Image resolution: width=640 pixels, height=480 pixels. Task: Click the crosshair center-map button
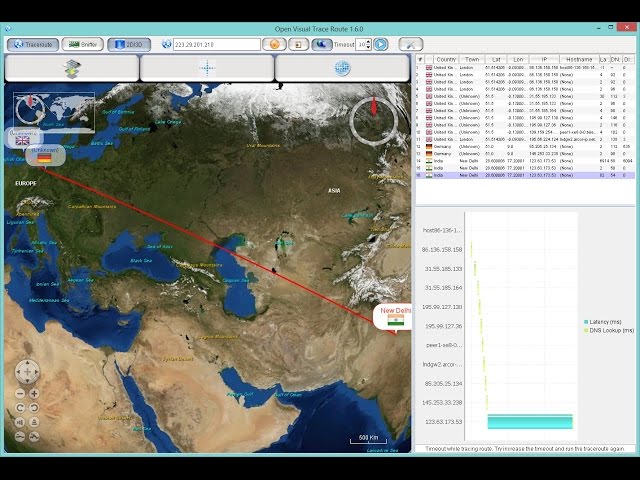(x=207, y=69)
